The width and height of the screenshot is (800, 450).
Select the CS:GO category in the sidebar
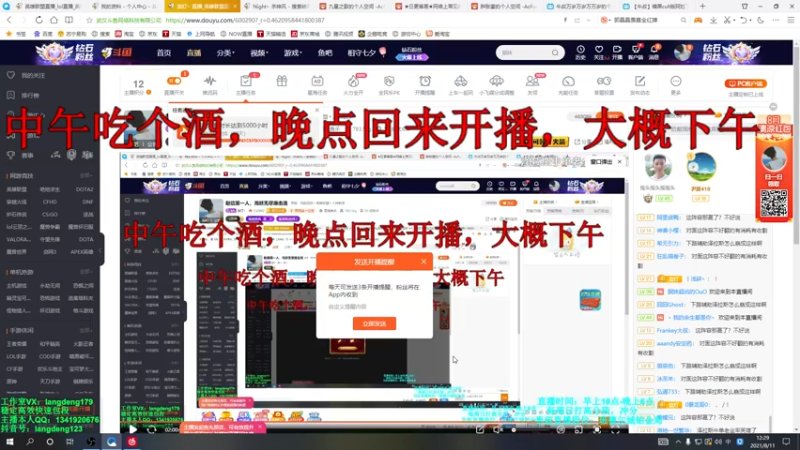pos(49,214)
